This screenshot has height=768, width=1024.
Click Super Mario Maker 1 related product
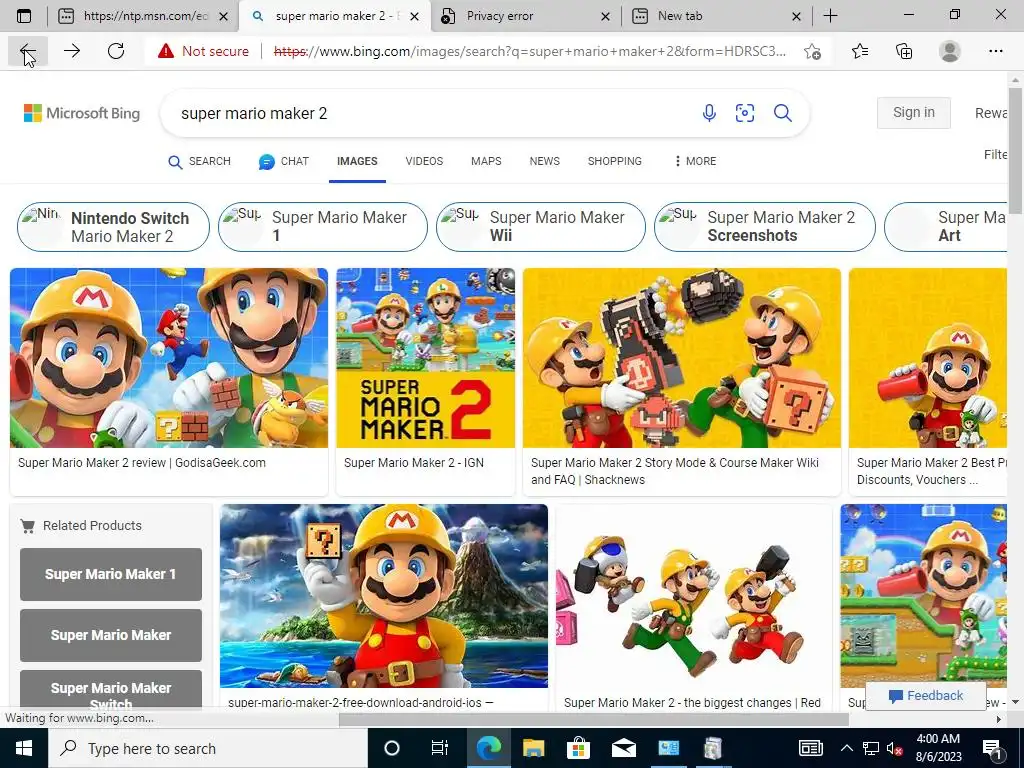tap(111, 574)
